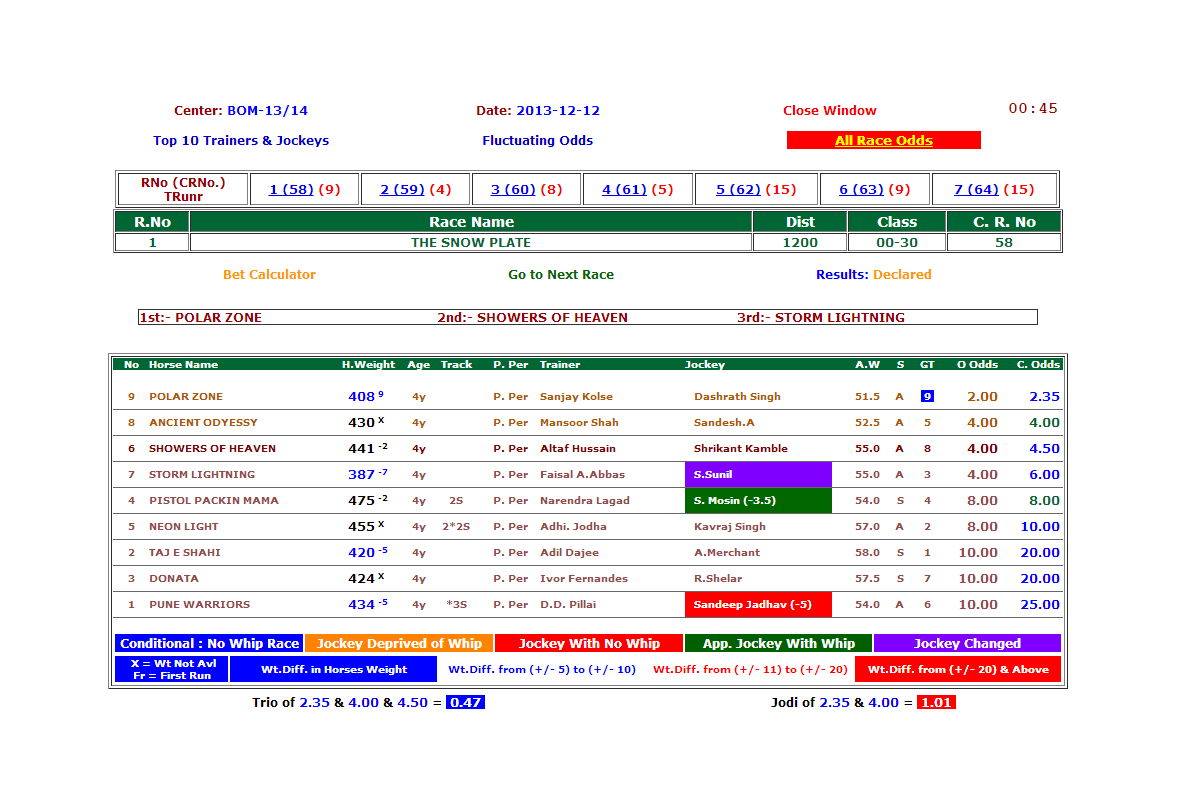Click jockey S.Sunil purple cell
The image size is (1180, 795).
click(x=758, y=475)
